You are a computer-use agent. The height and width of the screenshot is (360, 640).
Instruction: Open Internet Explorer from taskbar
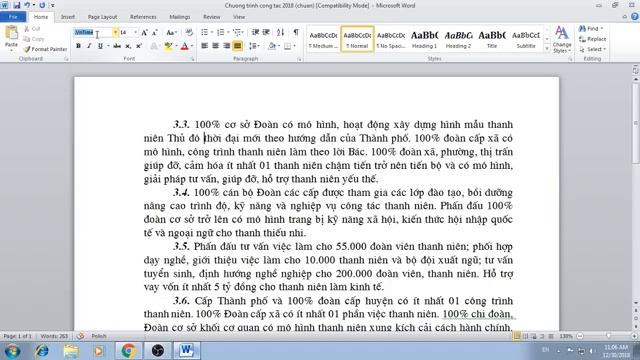(42, 351)
